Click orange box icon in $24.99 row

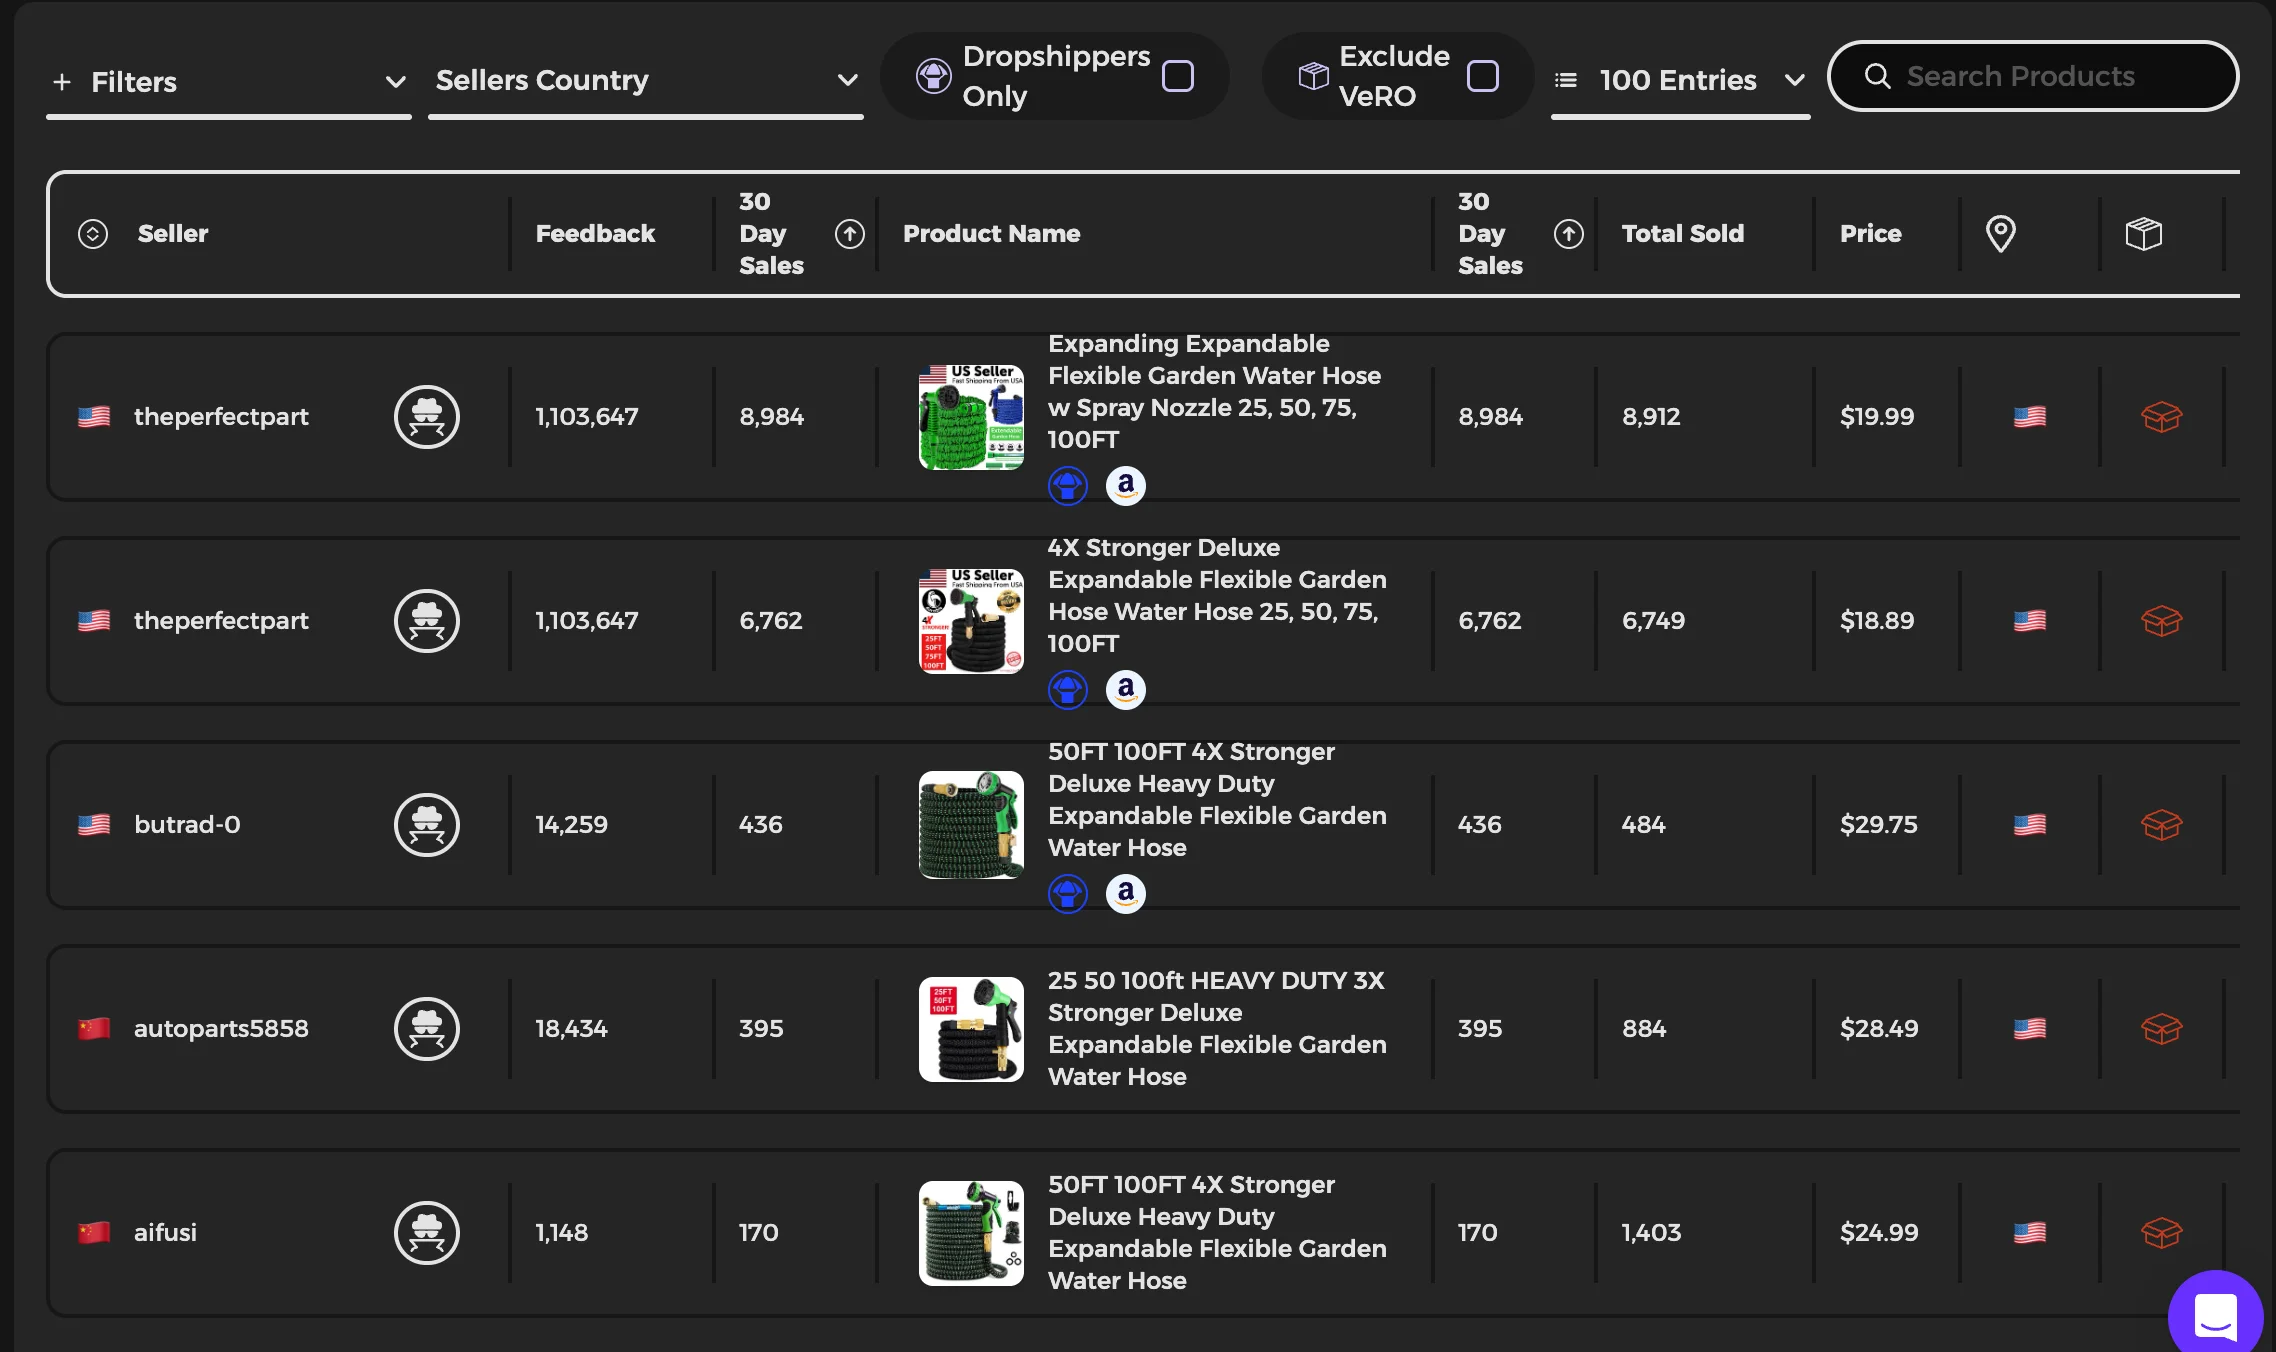(x=2161, y=1233)
